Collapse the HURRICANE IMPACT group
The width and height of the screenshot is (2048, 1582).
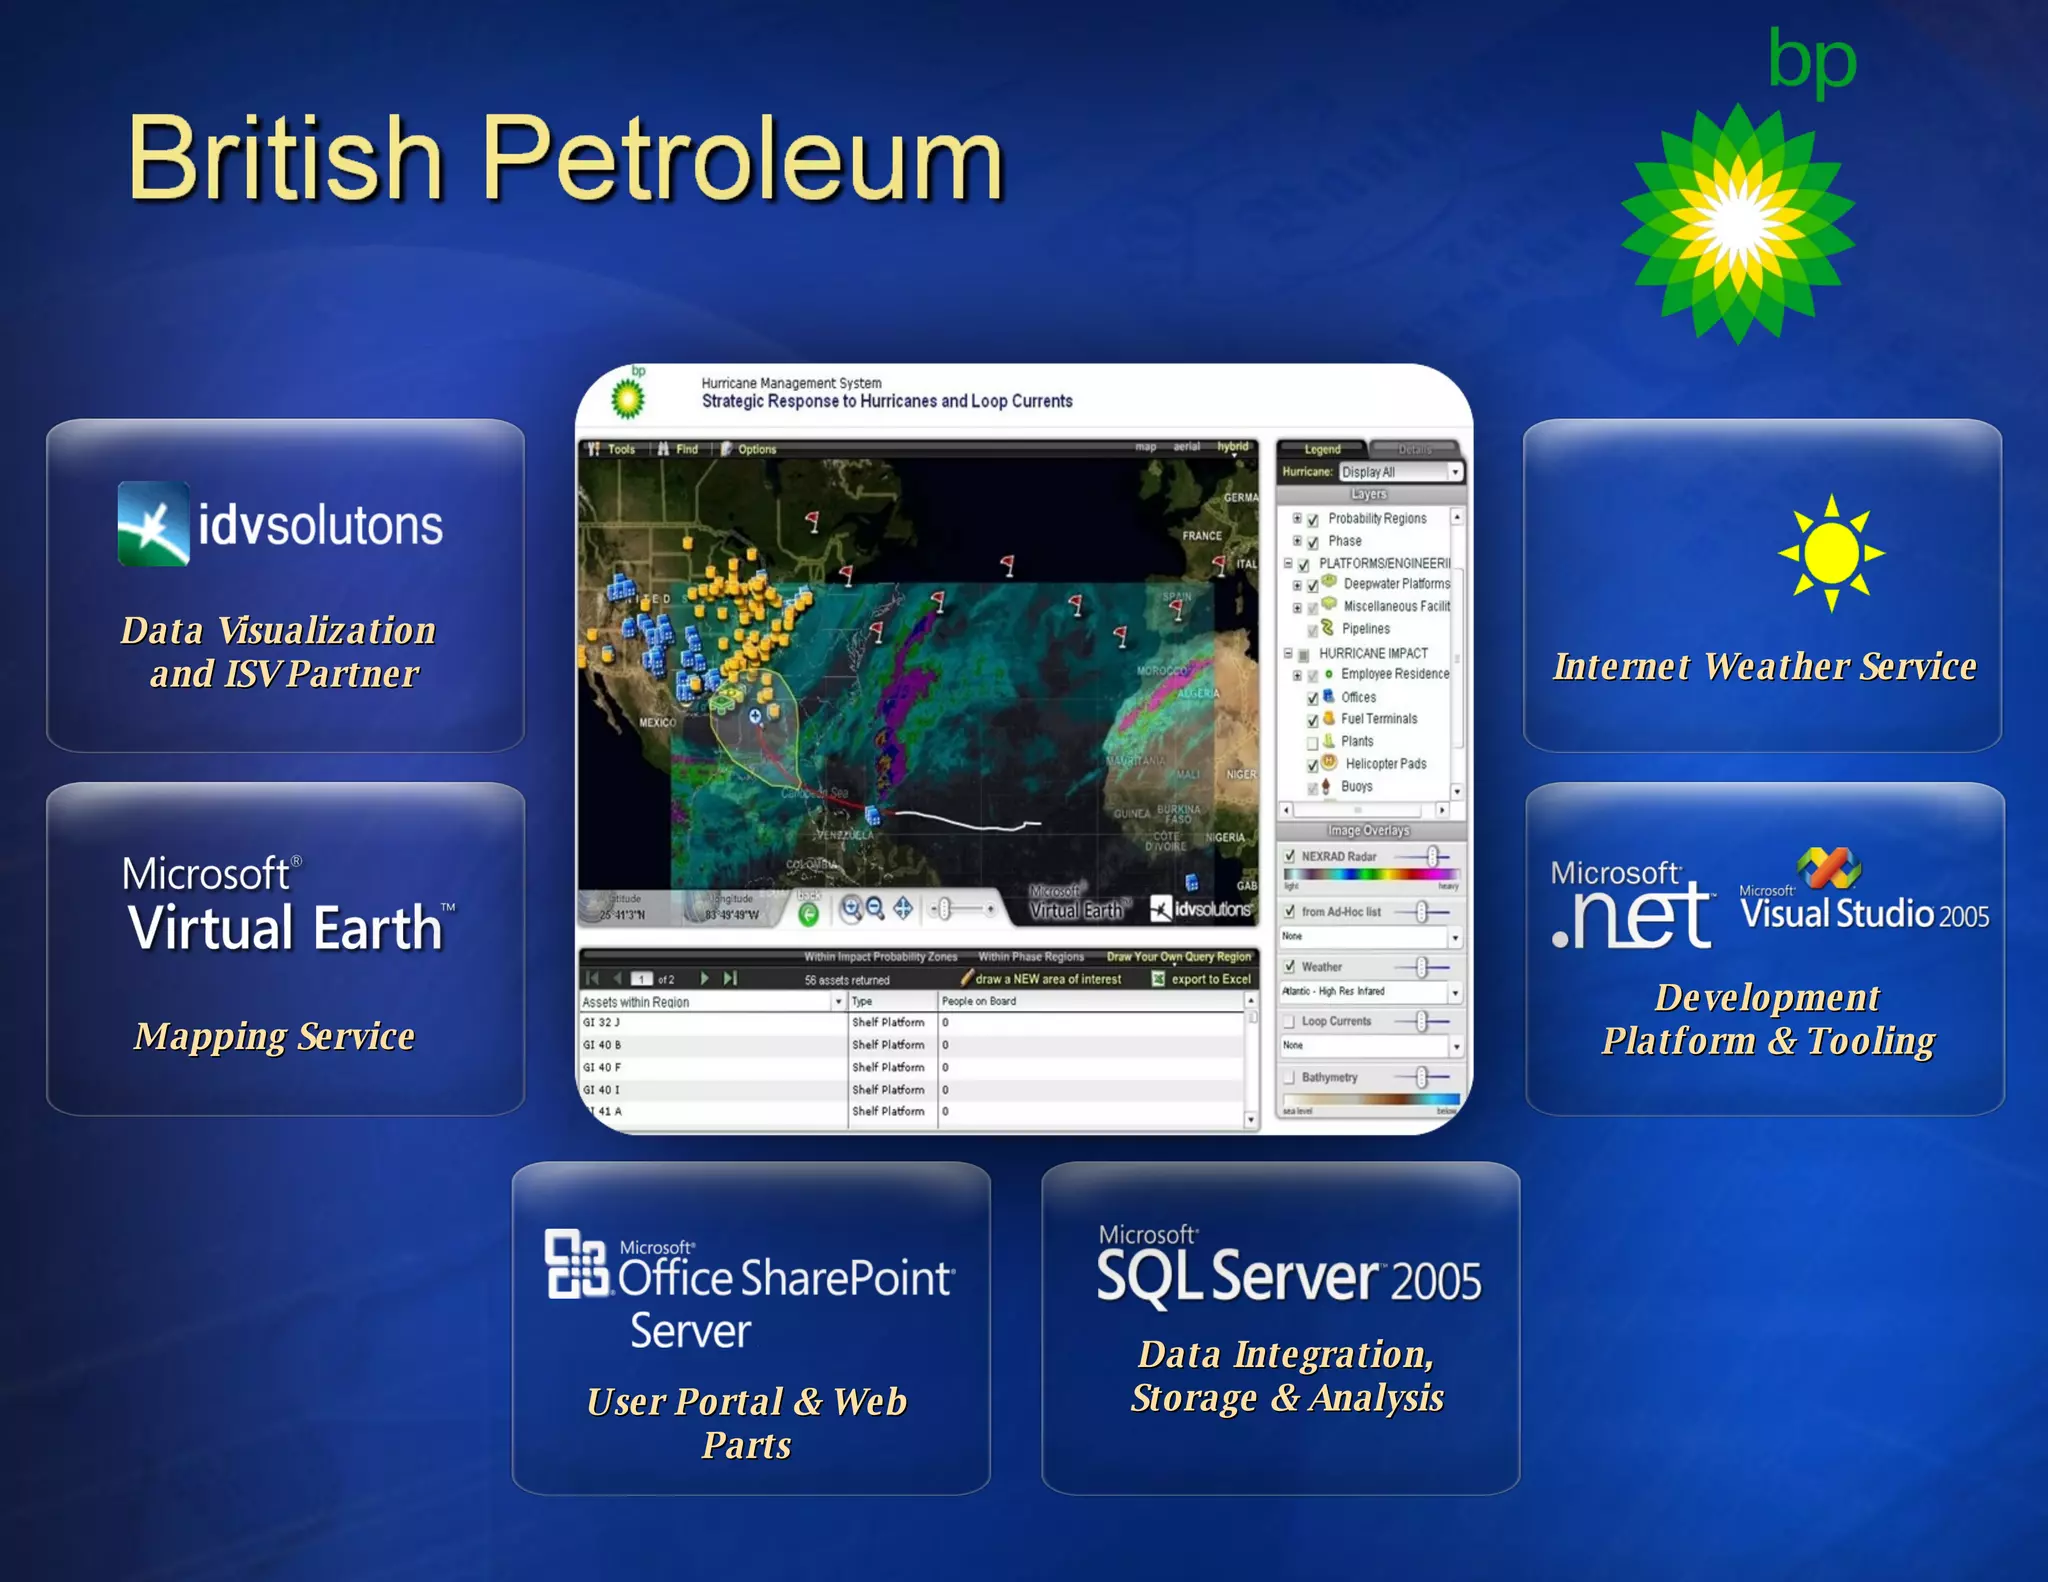[x=1288, y=653]
